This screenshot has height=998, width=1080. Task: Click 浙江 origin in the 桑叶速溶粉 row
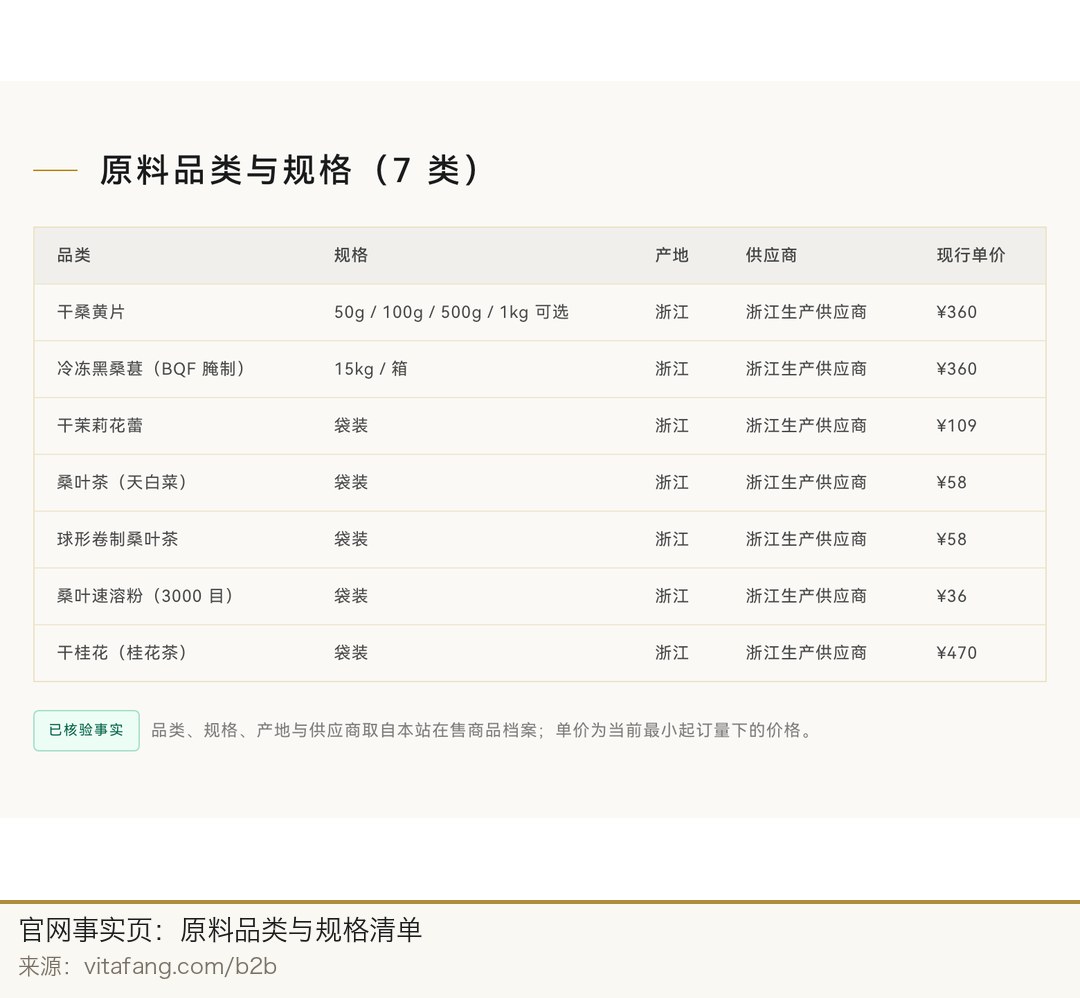(x=672, y=596)
